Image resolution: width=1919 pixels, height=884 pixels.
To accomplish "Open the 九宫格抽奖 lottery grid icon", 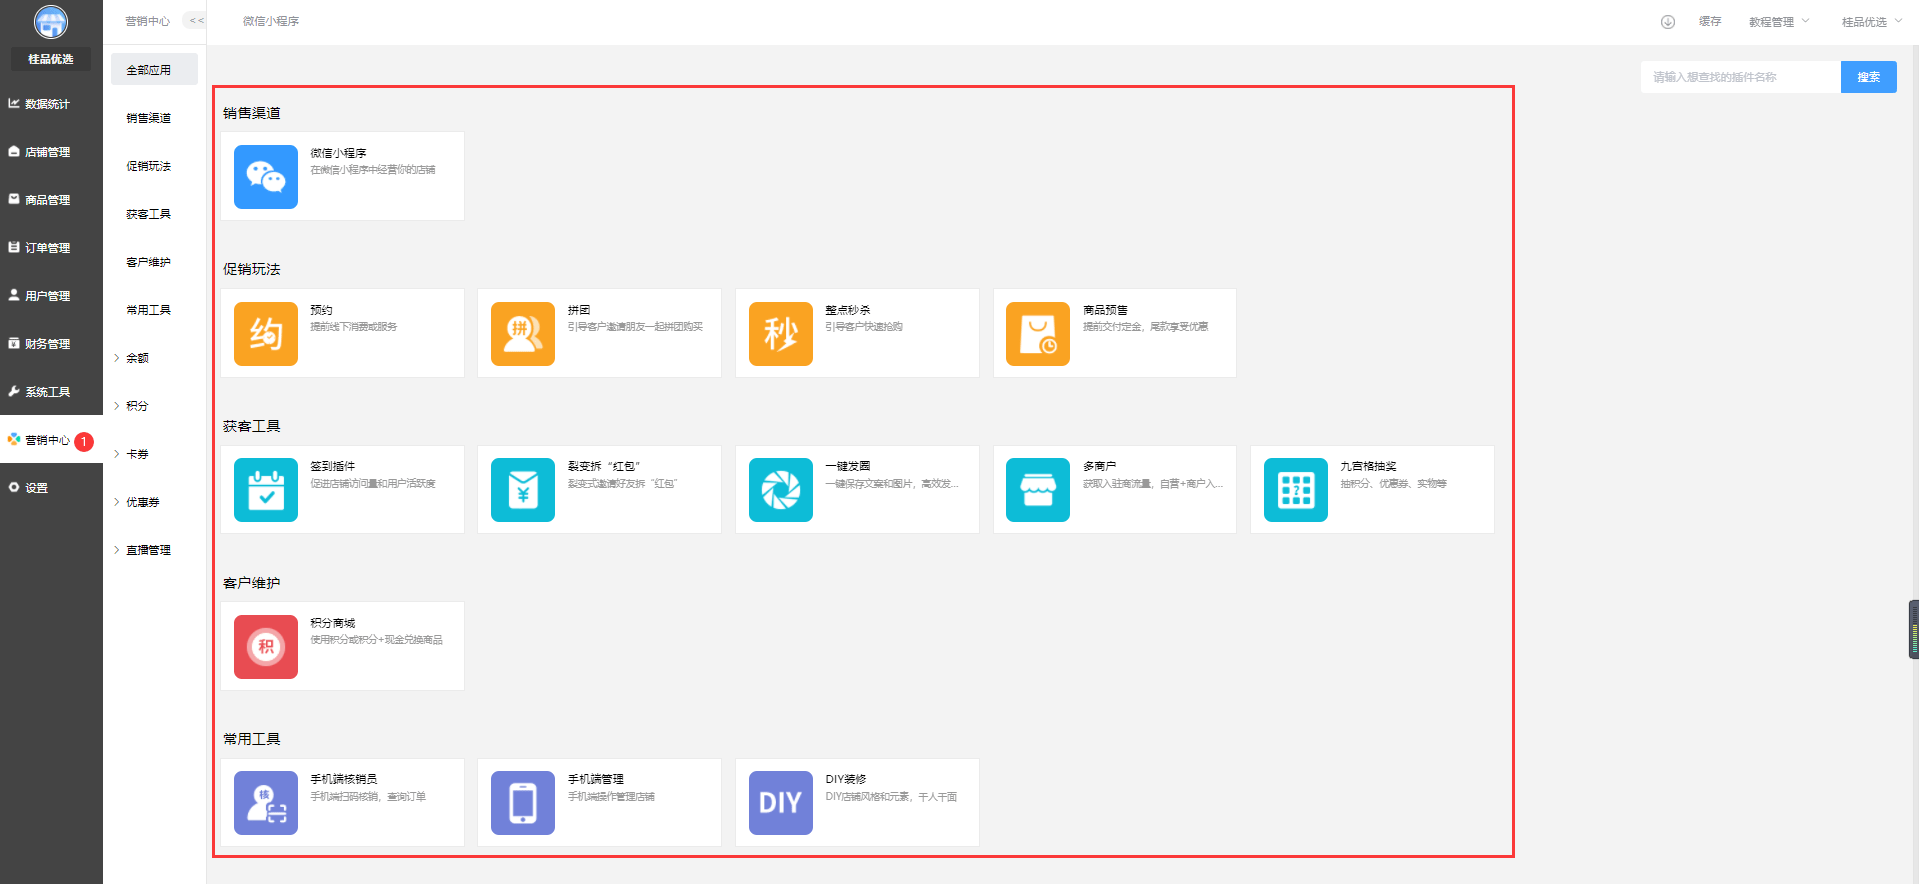I will tap(1296, 490).
